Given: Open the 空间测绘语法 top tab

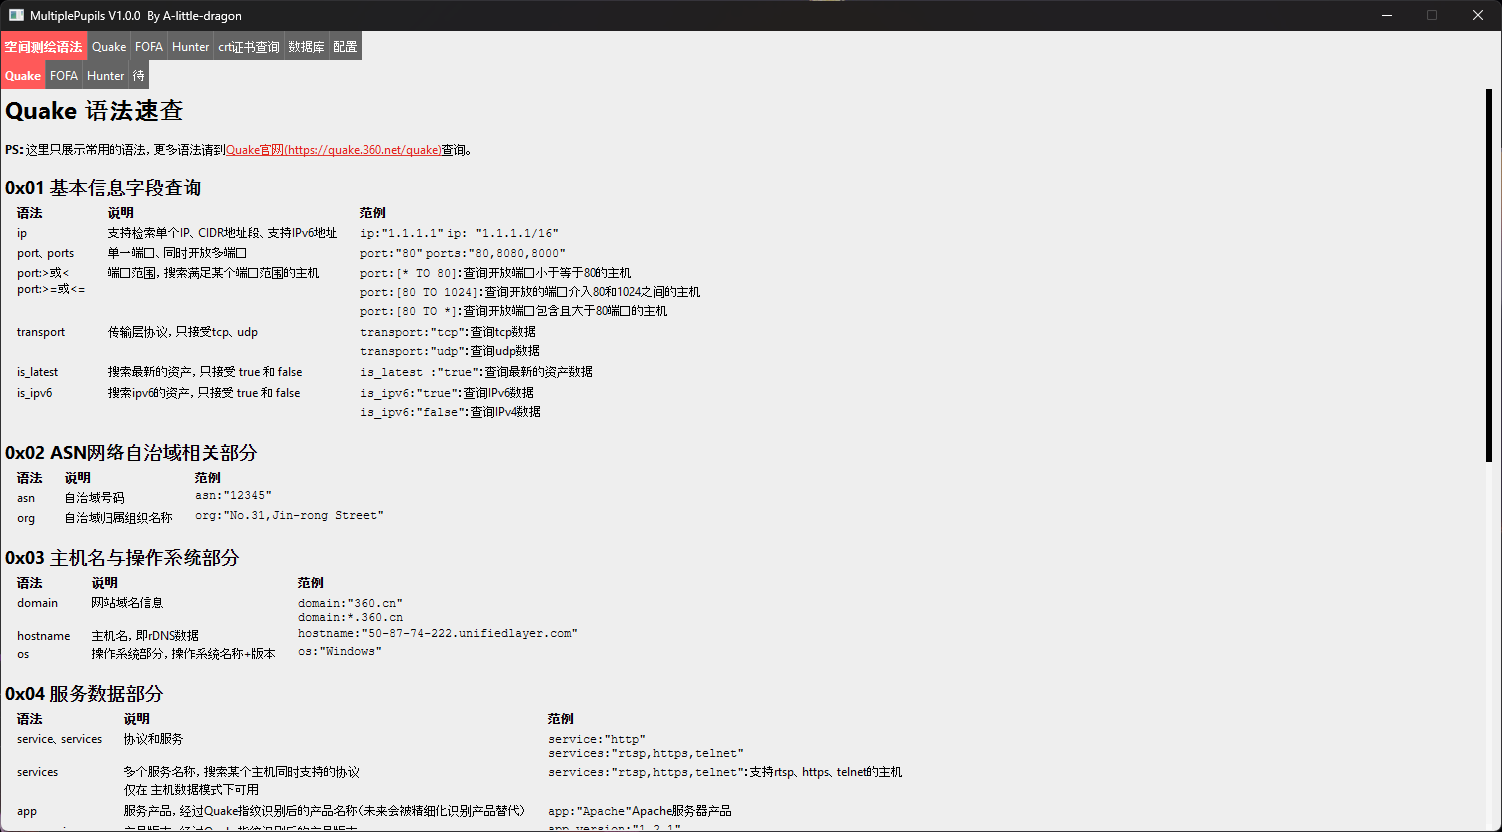Looking at the screenshot, I should click(x=44, y=46).
